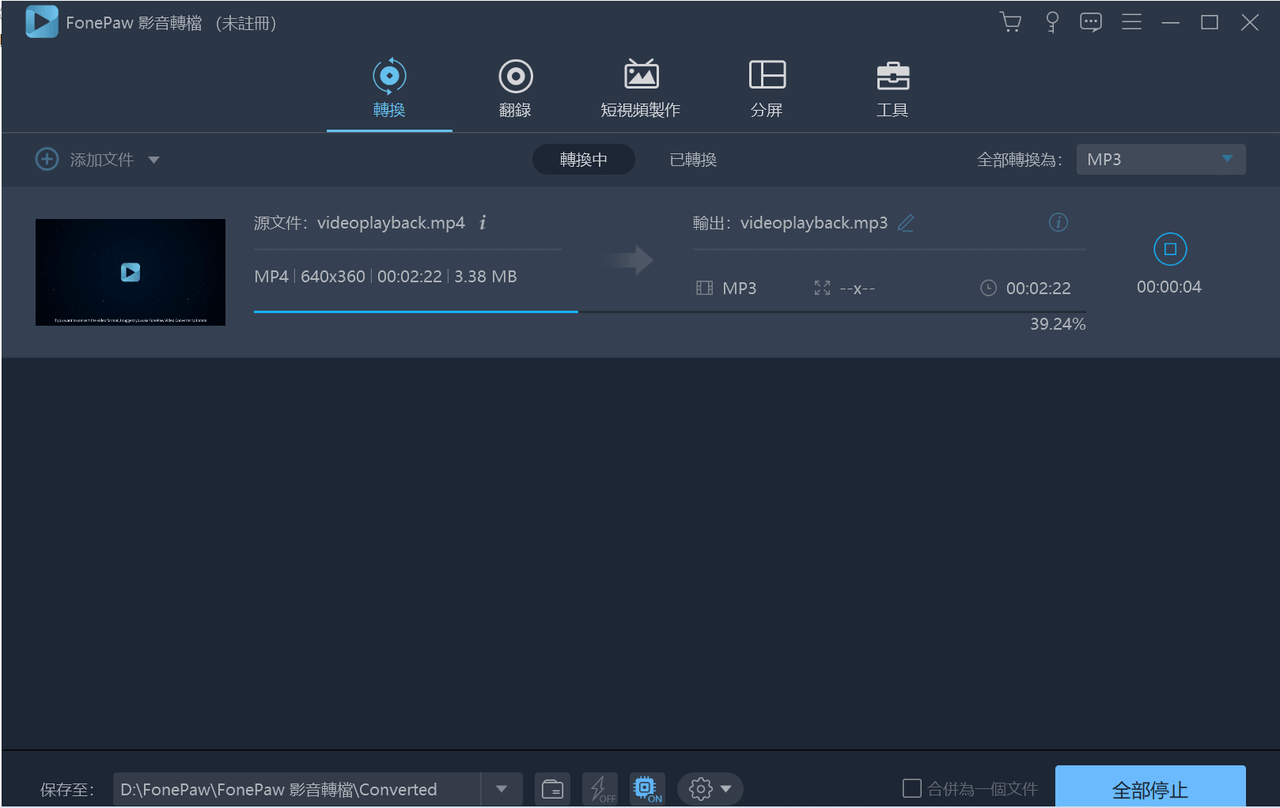
Task: Check 合併為一個文件 checkbox
Action: point(911,788)
